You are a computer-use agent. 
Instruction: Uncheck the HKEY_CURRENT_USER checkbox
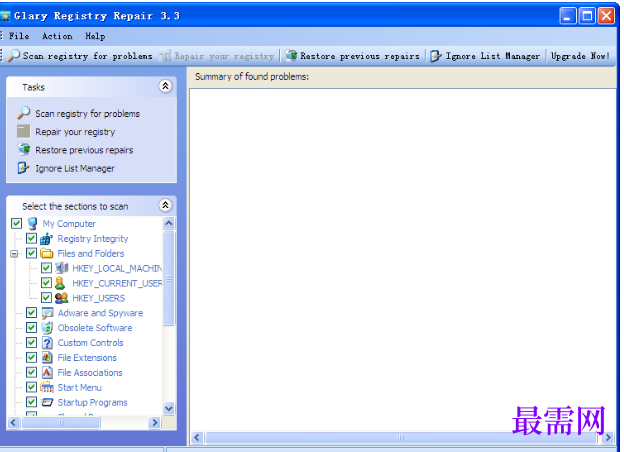click(46, 283)
